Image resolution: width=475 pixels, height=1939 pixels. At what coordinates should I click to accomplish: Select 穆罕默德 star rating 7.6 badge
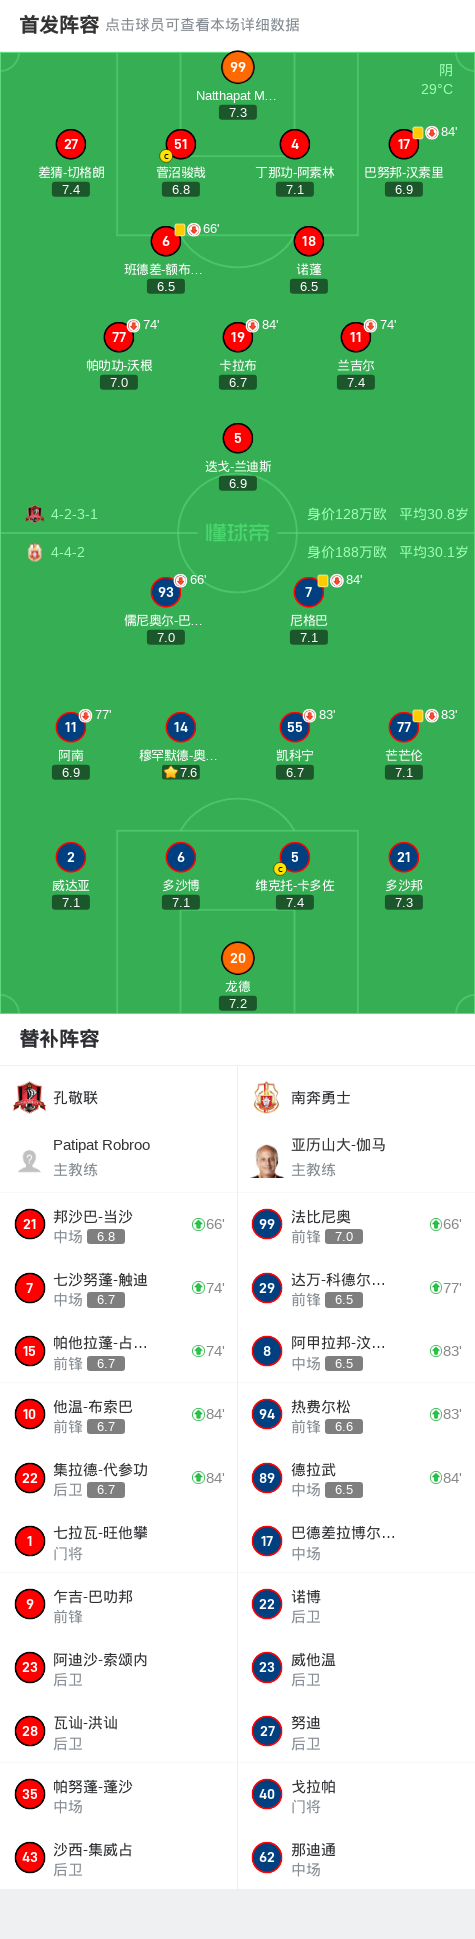point(181,772)
